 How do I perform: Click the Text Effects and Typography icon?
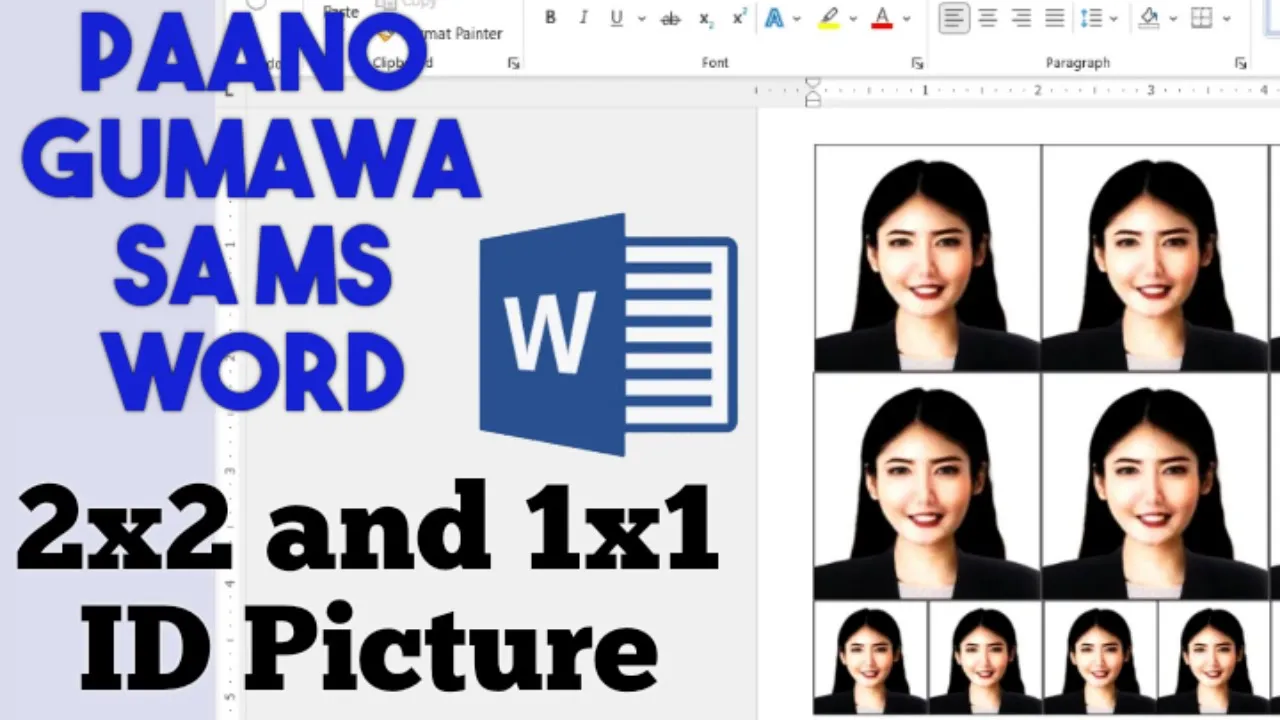click(x=774, y=18)
